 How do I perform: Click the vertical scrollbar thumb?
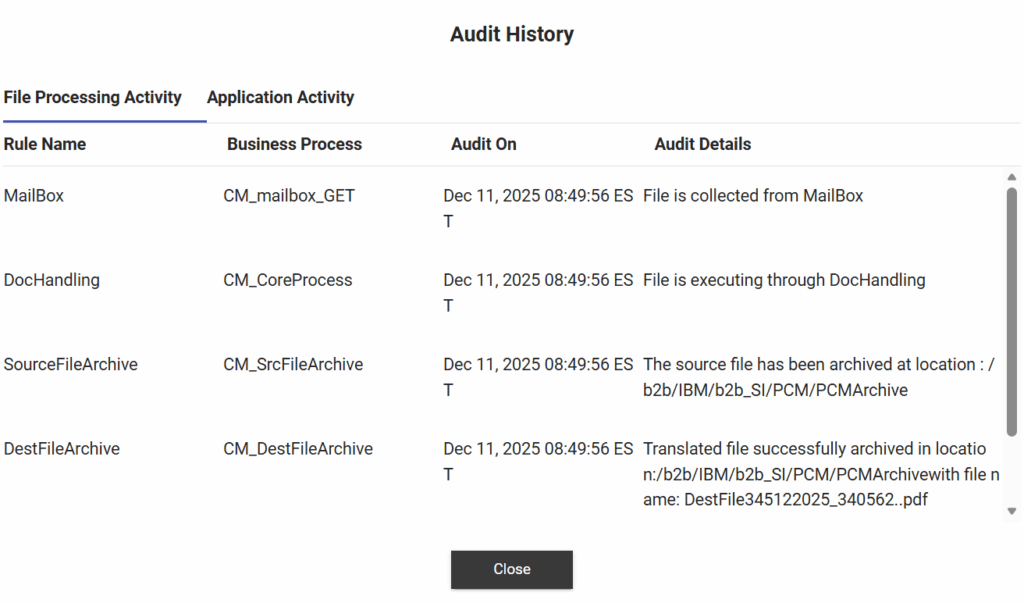1011,310
